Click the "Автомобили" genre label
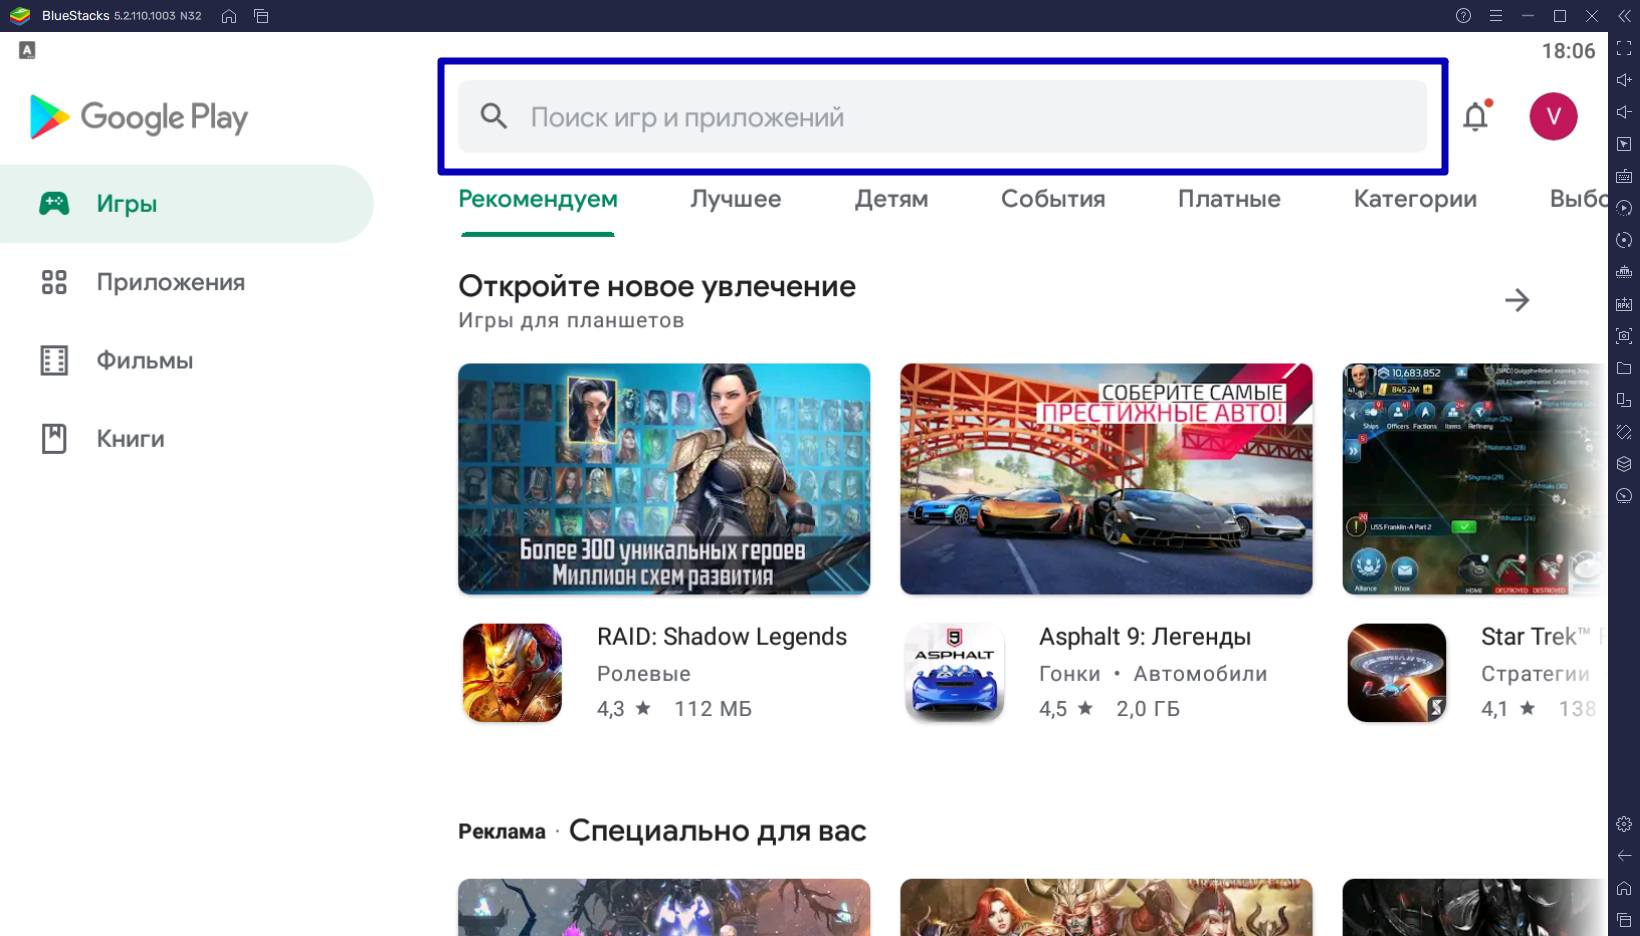1640x936 pixels. coord(1200,674)
